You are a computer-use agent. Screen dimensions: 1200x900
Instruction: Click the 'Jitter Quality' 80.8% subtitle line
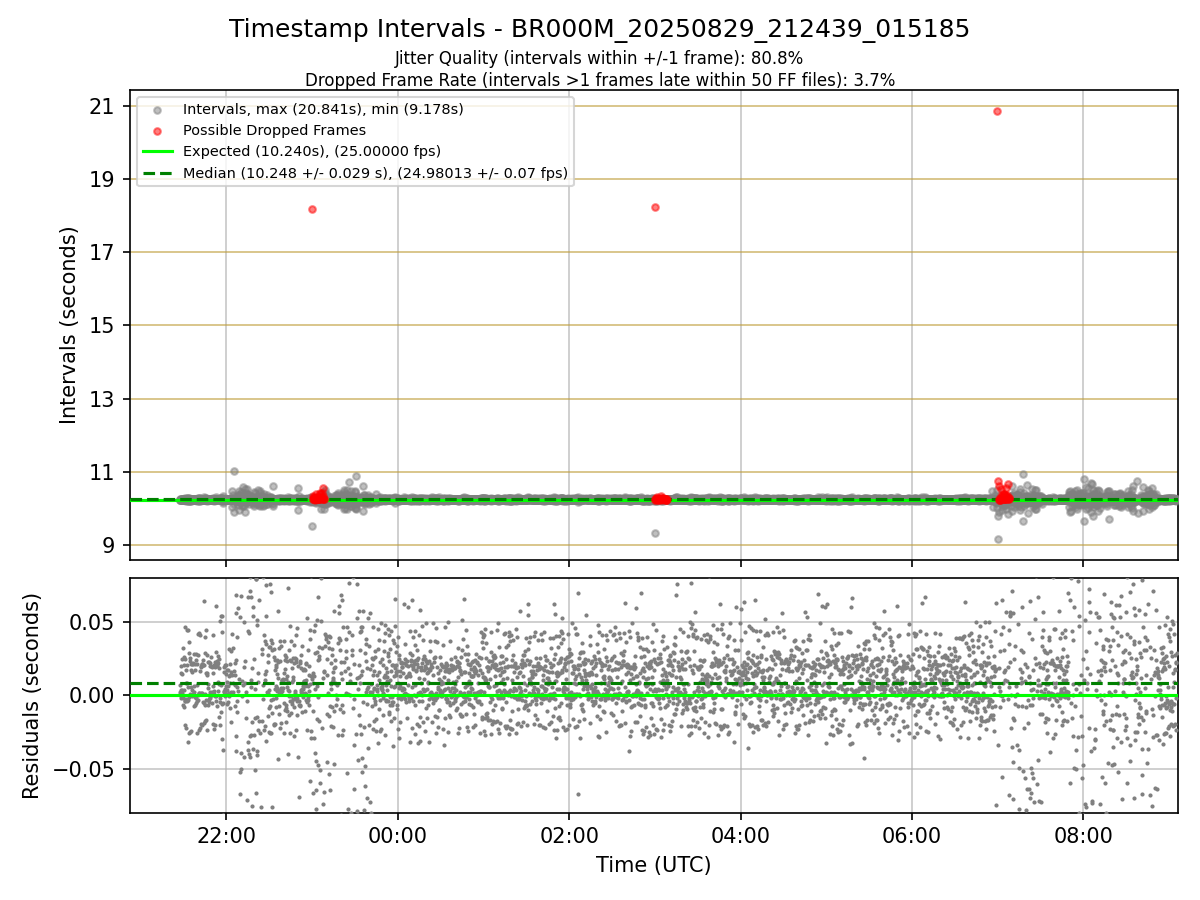[x=599, y=58]
